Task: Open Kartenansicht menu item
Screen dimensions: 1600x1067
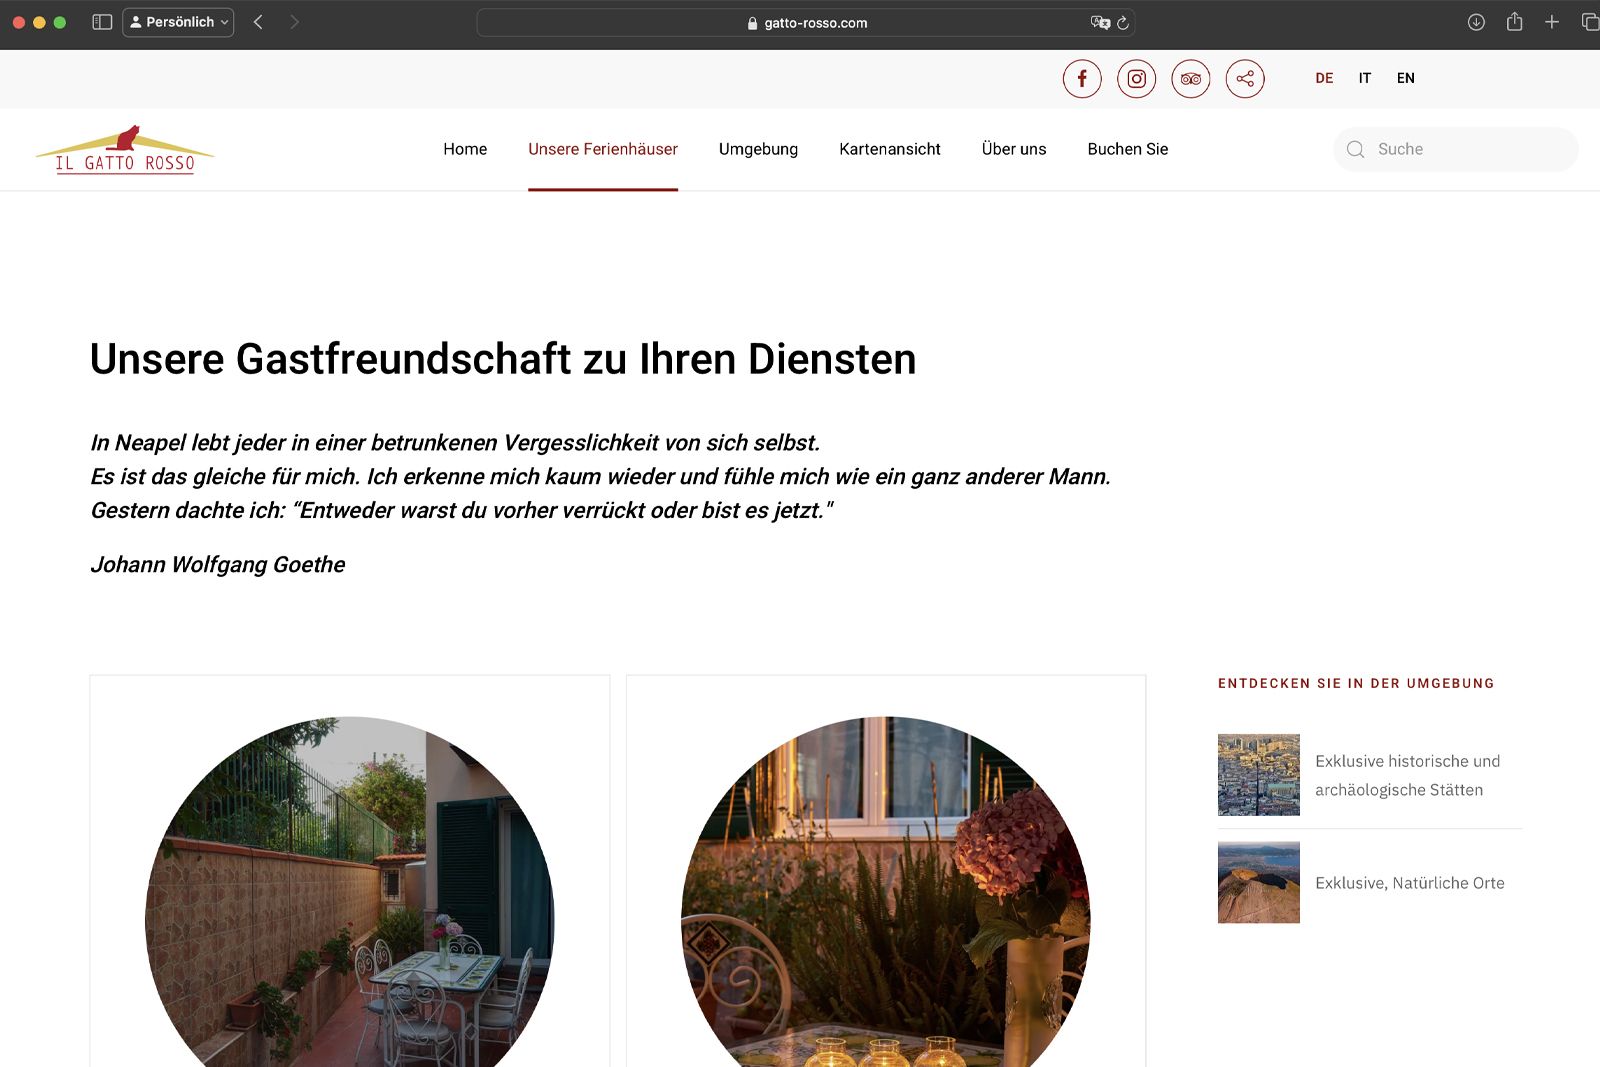Action: pos(890,149)
